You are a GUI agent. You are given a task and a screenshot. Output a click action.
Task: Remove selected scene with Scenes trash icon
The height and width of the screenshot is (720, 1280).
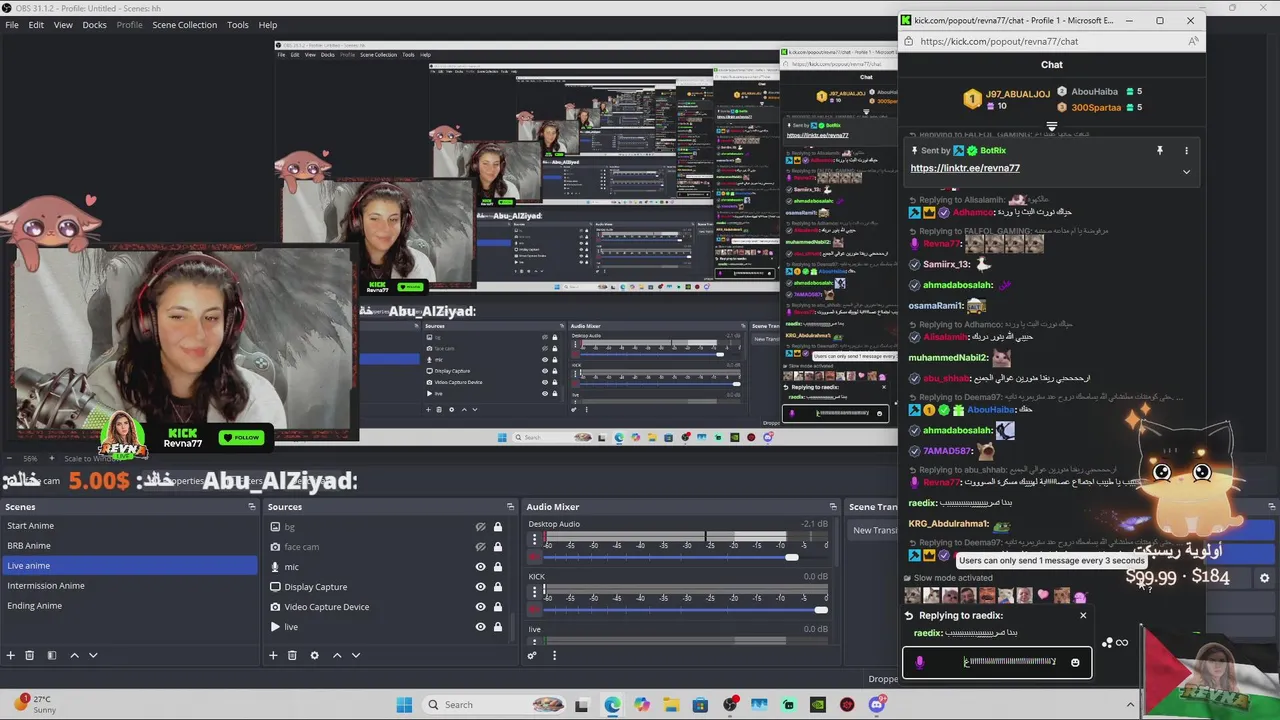coord(30,655)
